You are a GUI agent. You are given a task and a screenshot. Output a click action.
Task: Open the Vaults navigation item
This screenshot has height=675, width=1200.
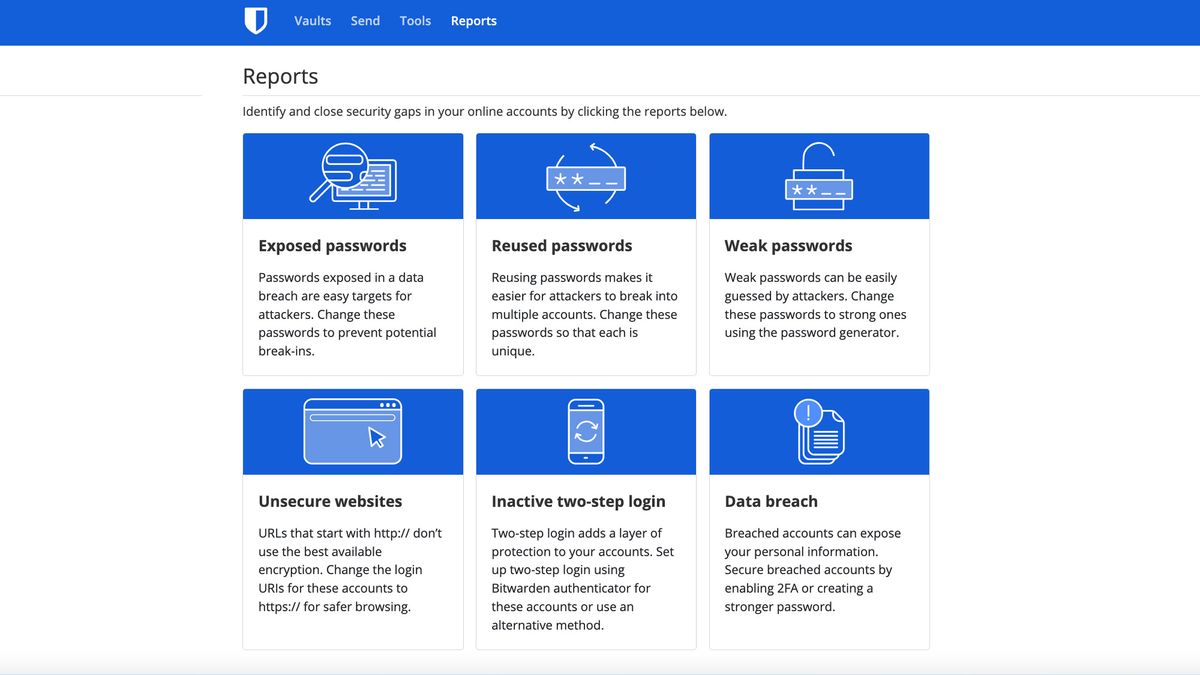click(312, 20)
